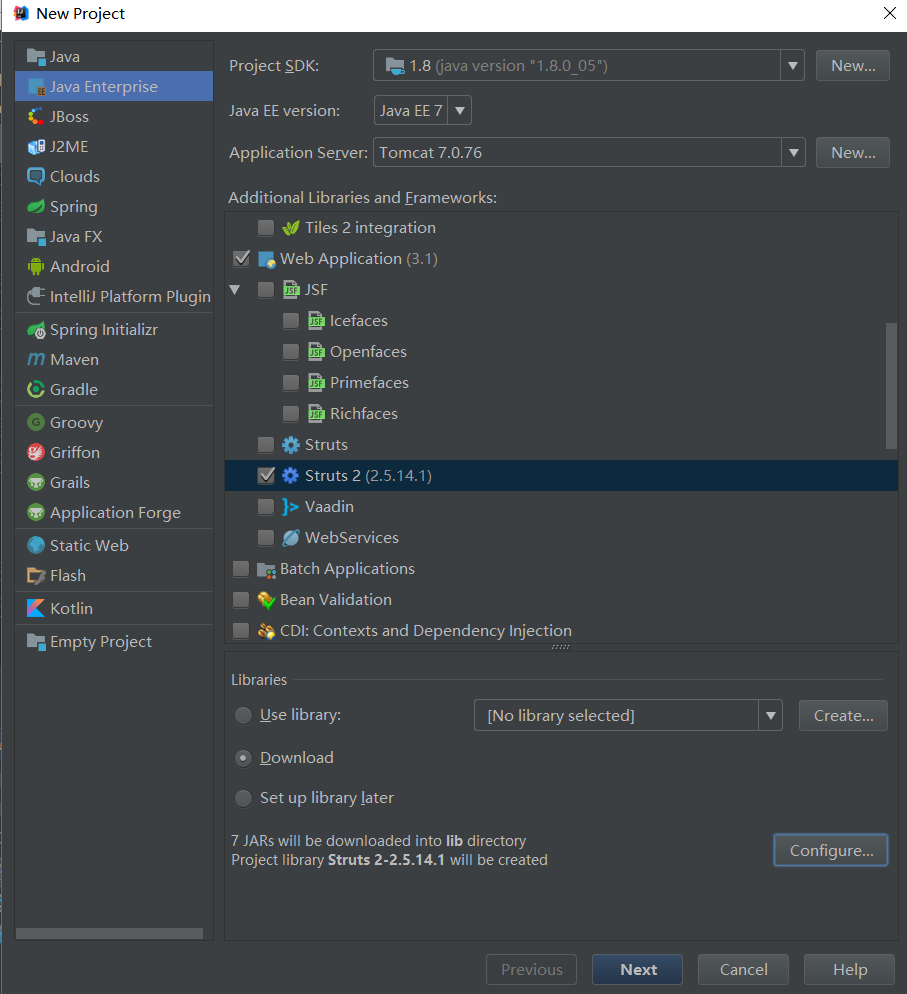Viewport: 907px width, 994px height.
Task: Check the JSF framework checkbox
Action: point(266,290)
